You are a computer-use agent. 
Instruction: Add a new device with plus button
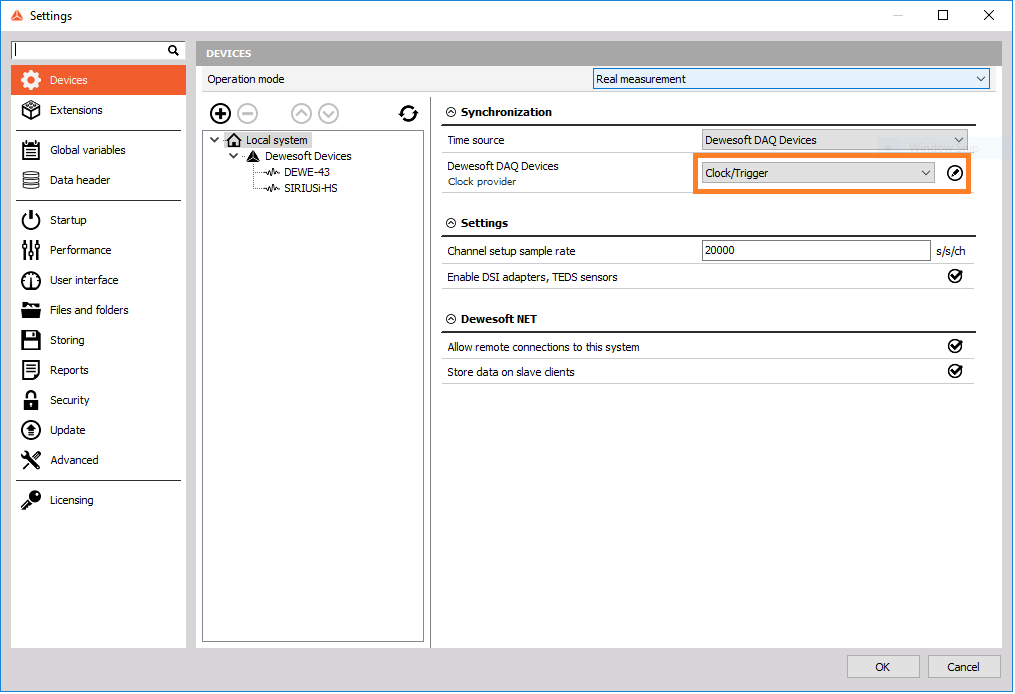pyautogui.click(x=220, y=114)
